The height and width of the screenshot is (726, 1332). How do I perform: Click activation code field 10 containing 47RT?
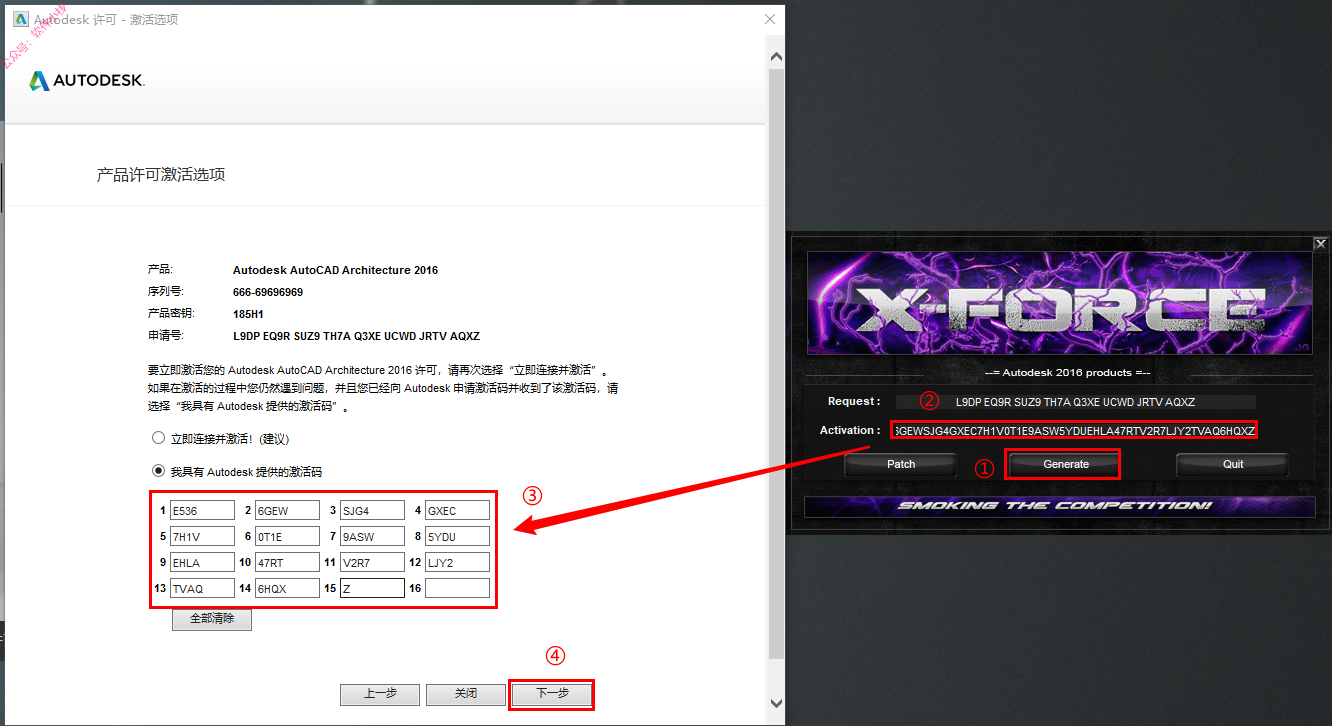click(x=287, y=563)
